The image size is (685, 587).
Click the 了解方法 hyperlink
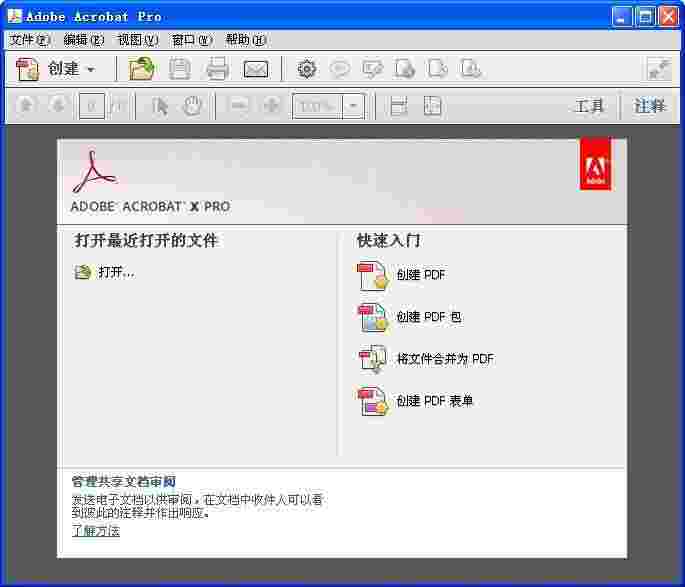(96, 531)
